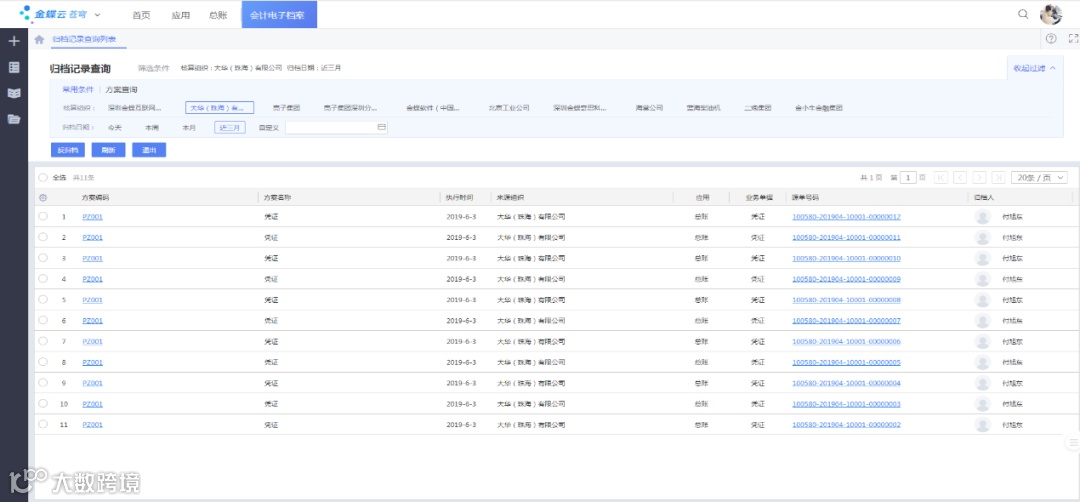The image size is (1080, 502).
Task: Go to next page in pagination
Action: click(x=979, y=178)
